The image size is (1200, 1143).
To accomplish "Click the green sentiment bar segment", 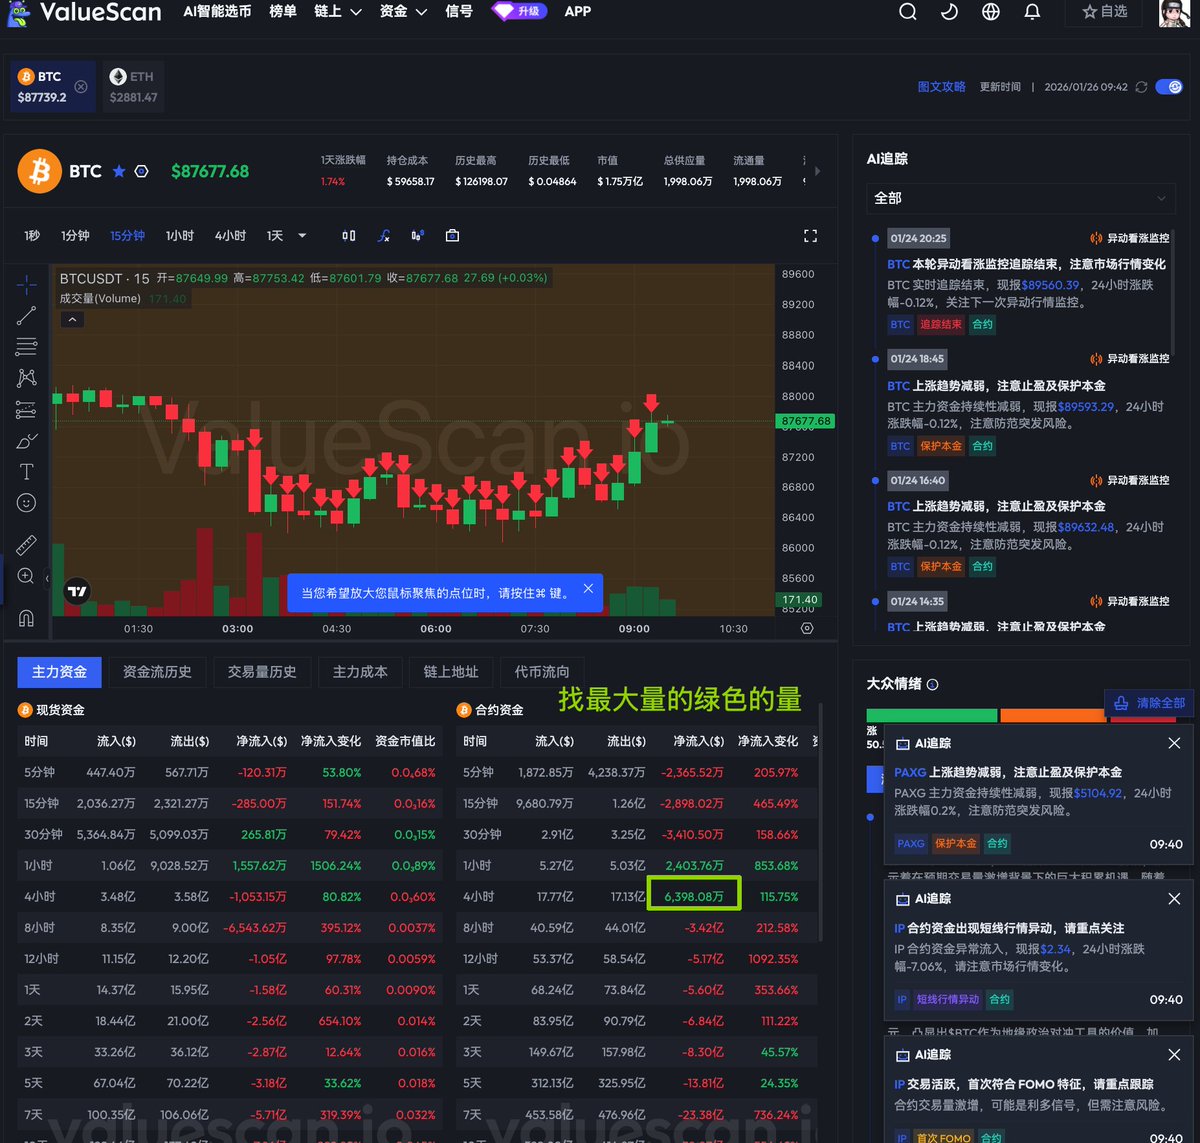I will pyautogui.click(x=932, y=715).
